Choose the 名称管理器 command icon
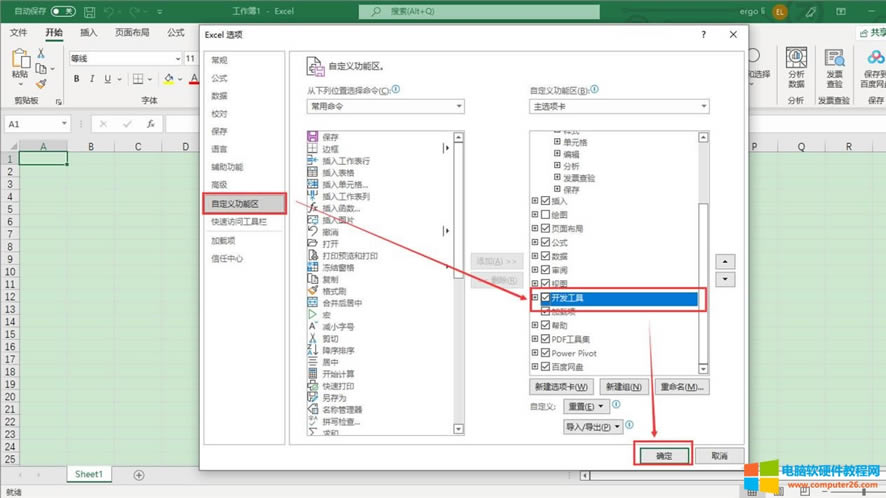The image size is (886, 498). [x=312, y=409]
